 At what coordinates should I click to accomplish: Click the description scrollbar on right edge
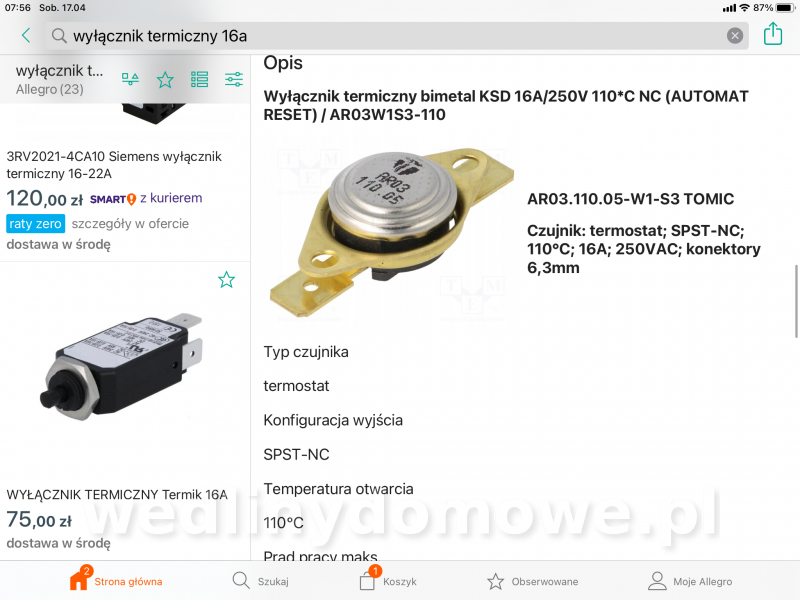tap(796, 301)
